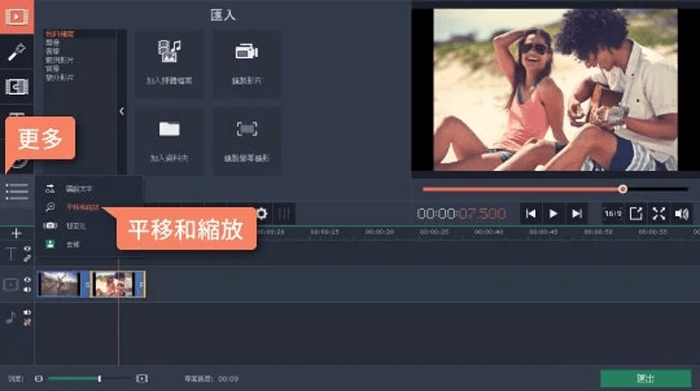This screenshot has width=700, height=391.
Task: Click the 00:00:07.500 timecode display
Action: click(x=461, y=214)
